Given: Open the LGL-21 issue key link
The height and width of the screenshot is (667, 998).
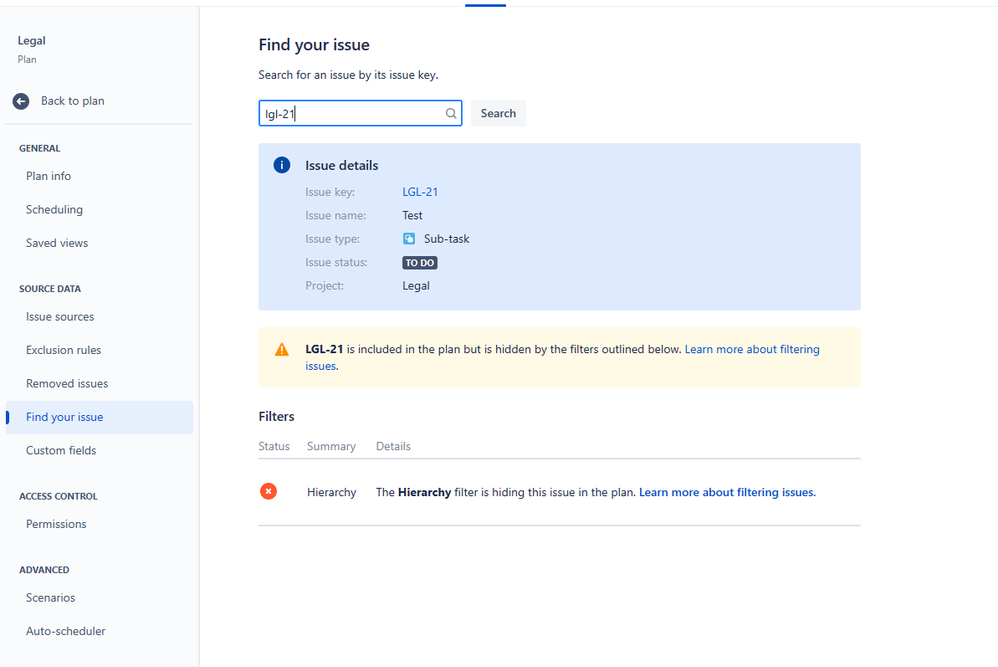Looking at the screenshot, I should tap(420, 192).
